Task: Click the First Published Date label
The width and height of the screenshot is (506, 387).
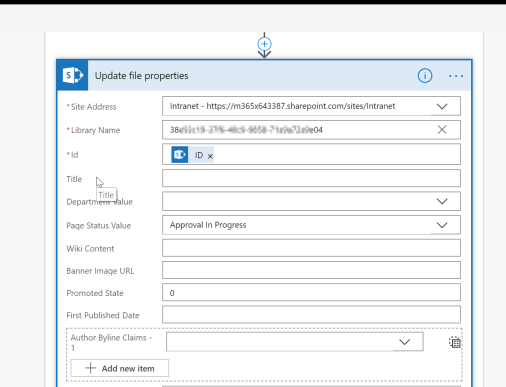Action: (103, 315)
